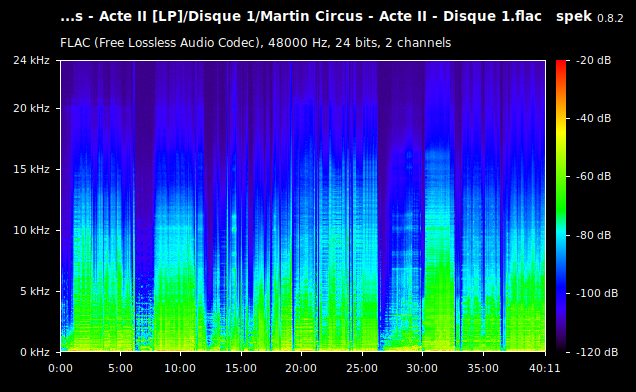Click the dB color scale bar
The height and width of the screenshot is (392, 636).
pyautogui.click(x=561, y=206)
